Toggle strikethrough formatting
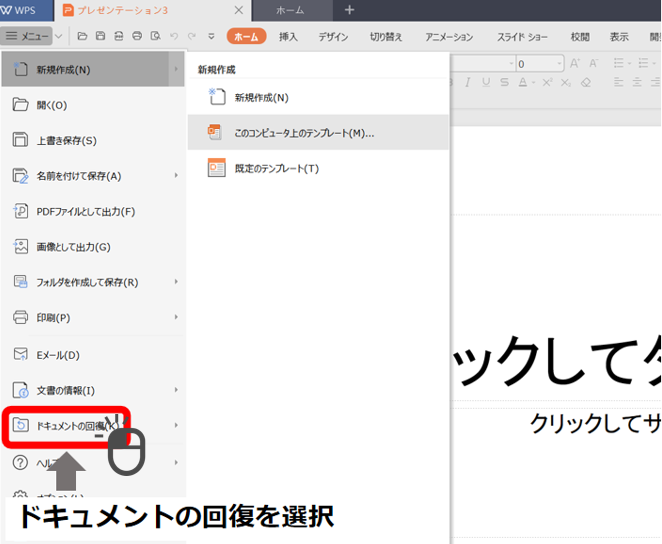This screenshot has width=662, height=544. point(505,82)
